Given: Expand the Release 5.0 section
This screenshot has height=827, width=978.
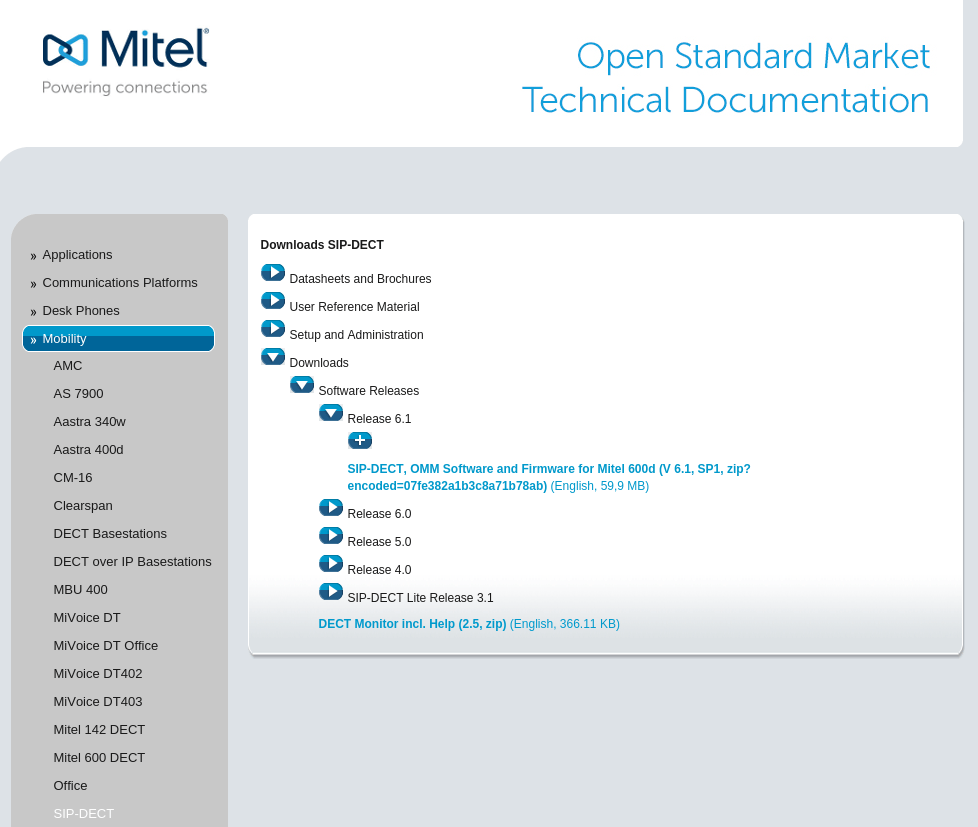Looking at the screenshot, I should click(331, 536).
